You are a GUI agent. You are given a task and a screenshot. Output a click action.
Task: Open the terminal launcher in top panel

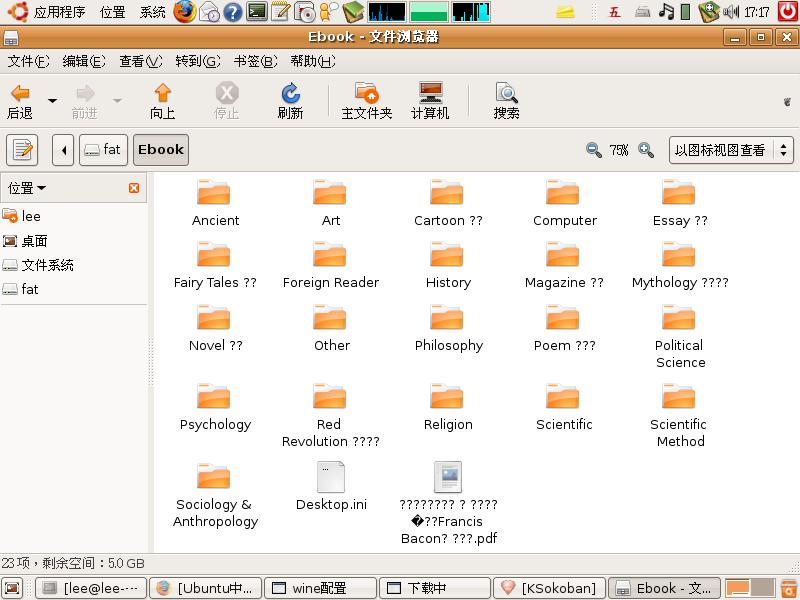[257, 12]
